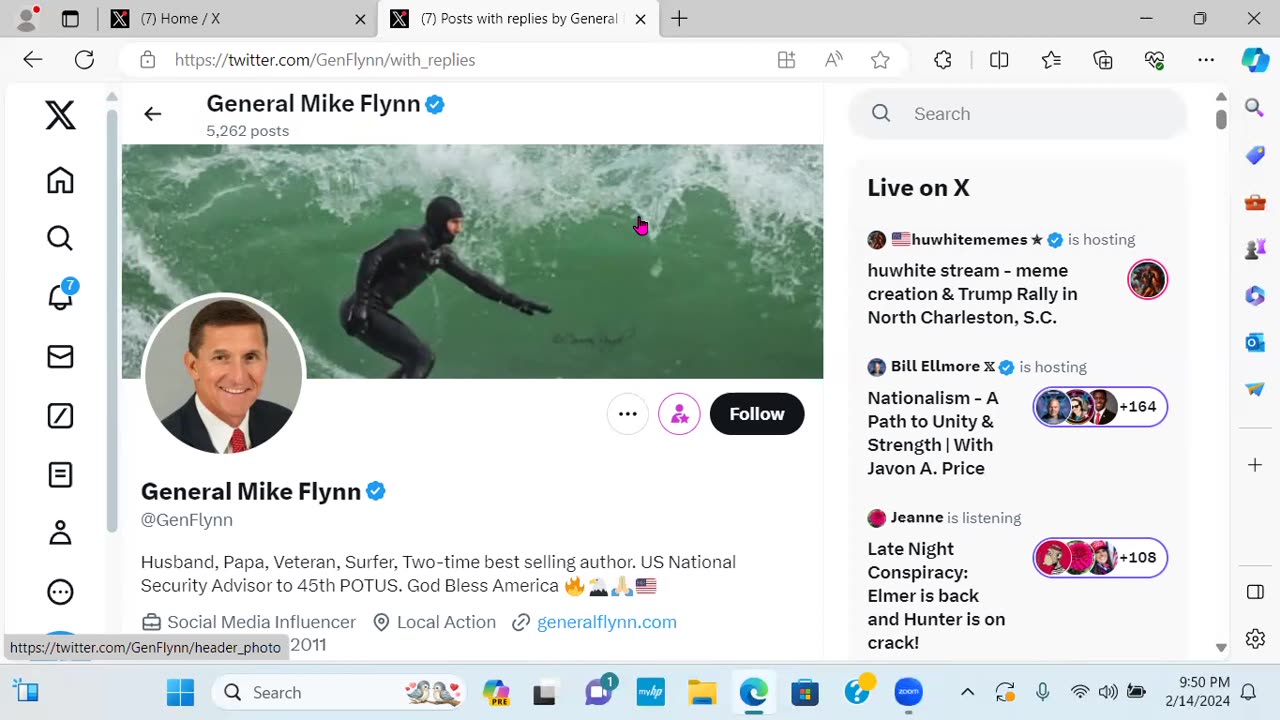The height and width of the screenshot is (720, 1280).
Task: Click +108 listeners avatar group
Action: 1099,557
